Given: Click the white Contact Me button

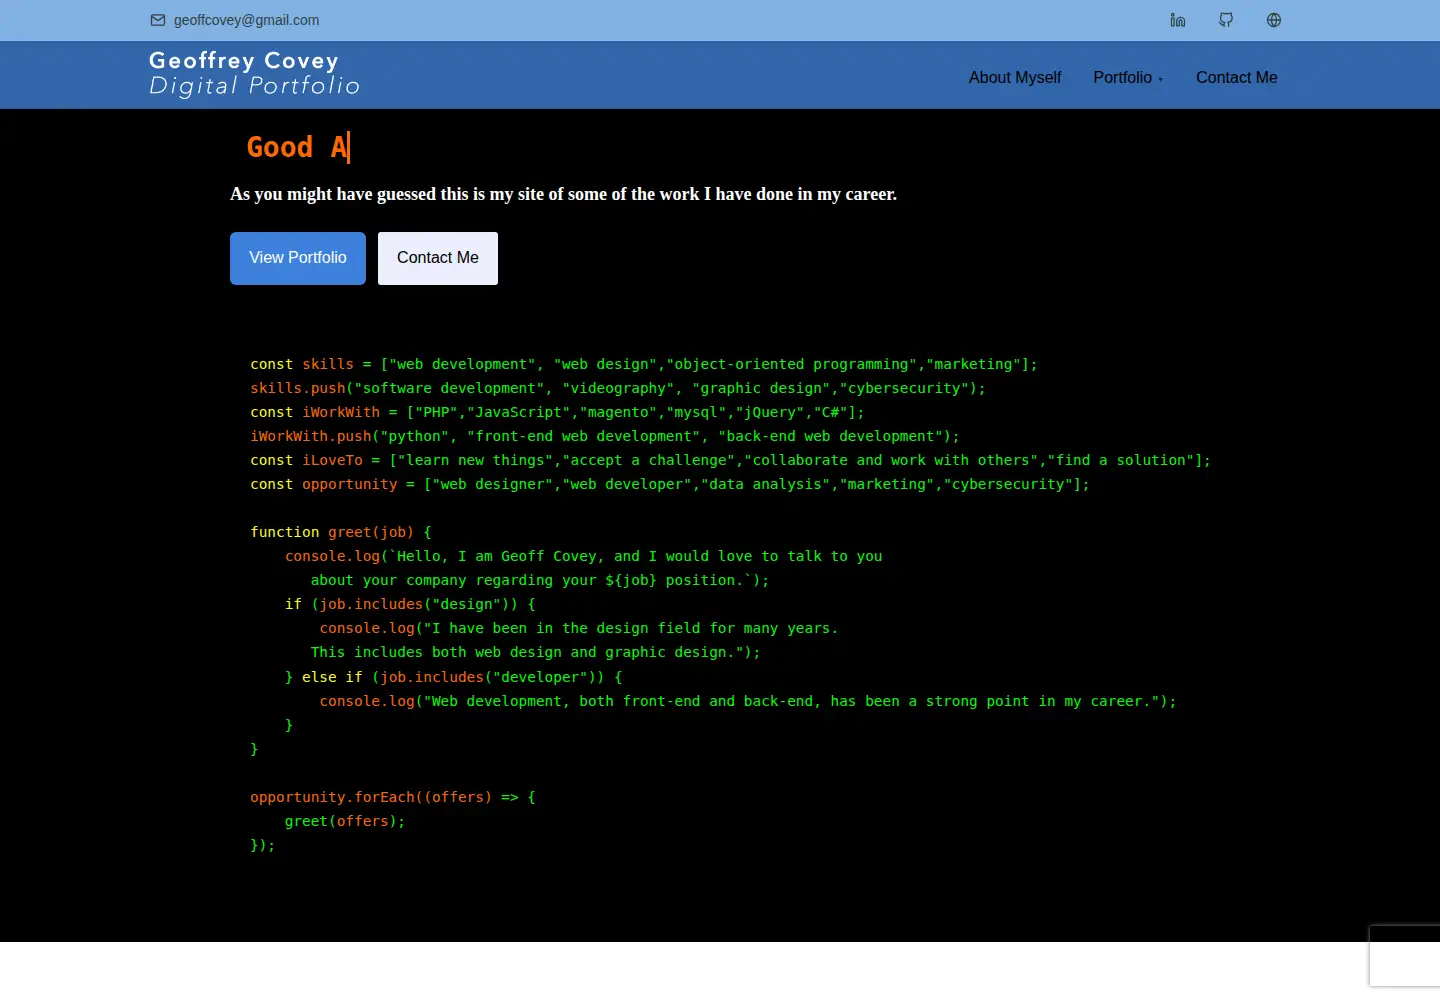Looking at the screenshot, I should point(438,258).
